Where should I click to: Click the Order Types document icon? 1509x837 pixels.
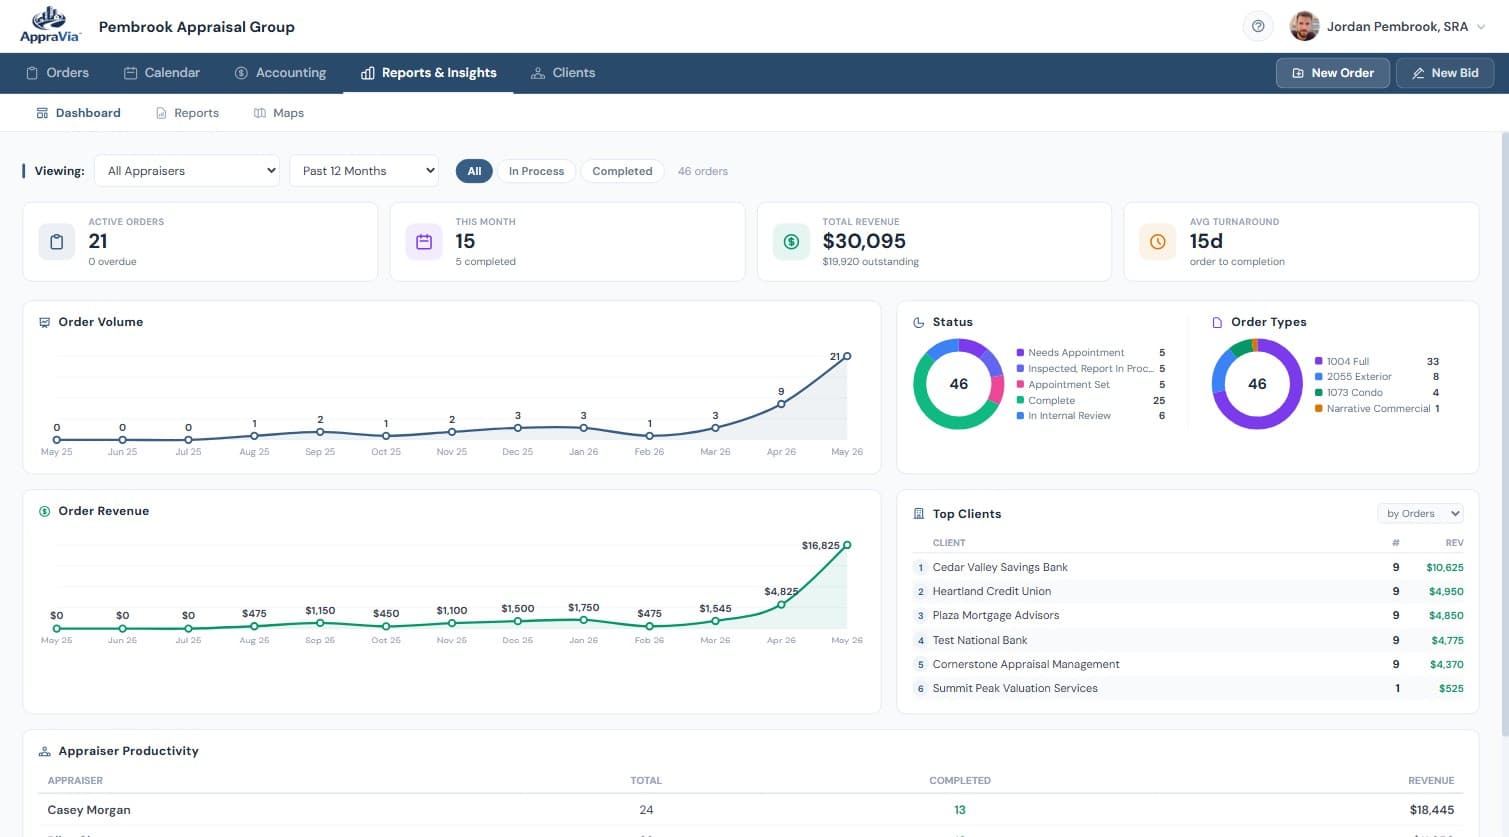[1217, 322]
